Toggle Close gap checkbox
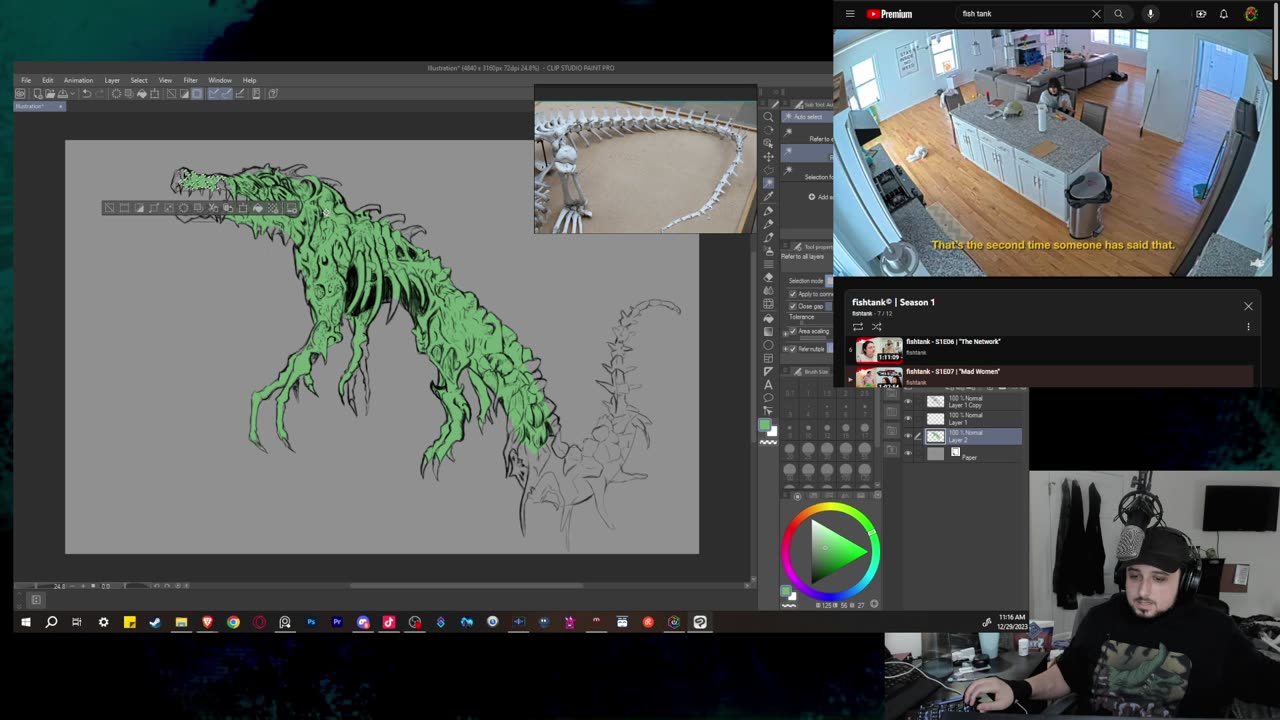Image resolution: width=1280 pixels, height=720 pixels. [793, 306]
